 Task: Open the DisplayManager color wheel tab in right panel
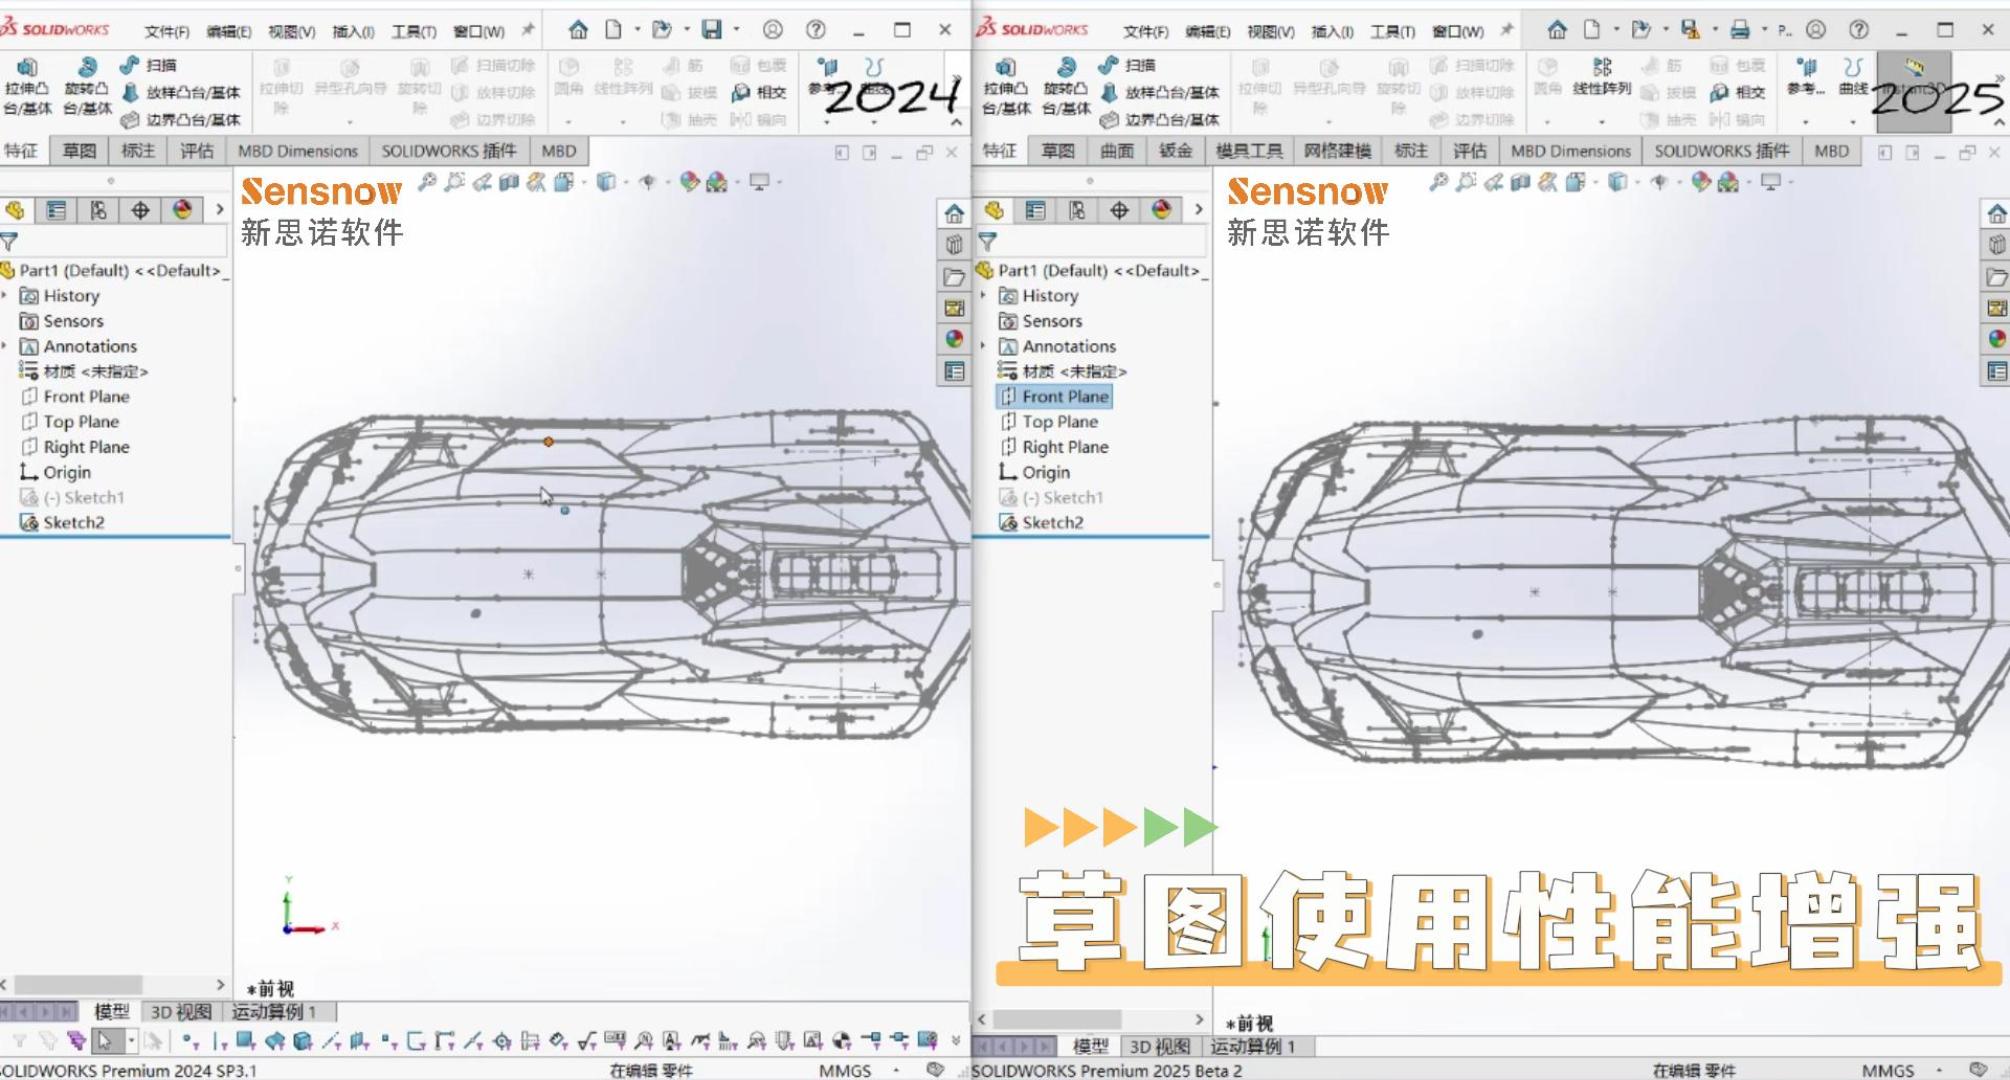pos(1161,210)
